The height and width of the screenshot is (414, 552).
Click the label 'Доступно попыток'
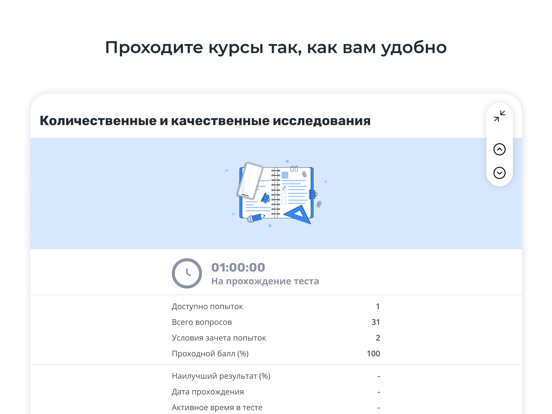point(207,307)
